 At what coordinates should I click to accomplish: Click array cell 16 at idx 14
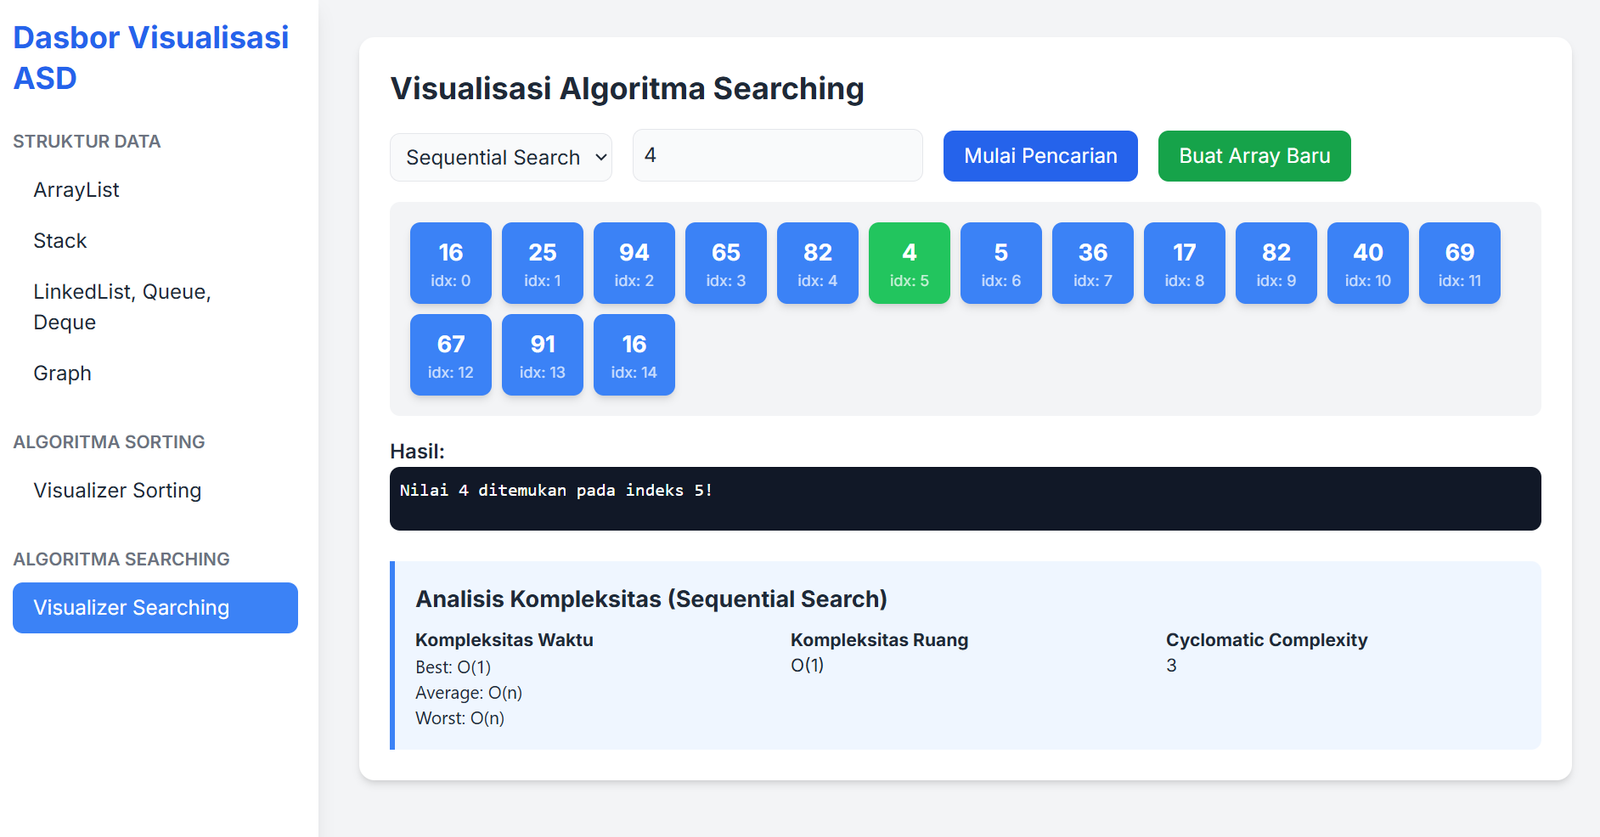pos(634,355)
